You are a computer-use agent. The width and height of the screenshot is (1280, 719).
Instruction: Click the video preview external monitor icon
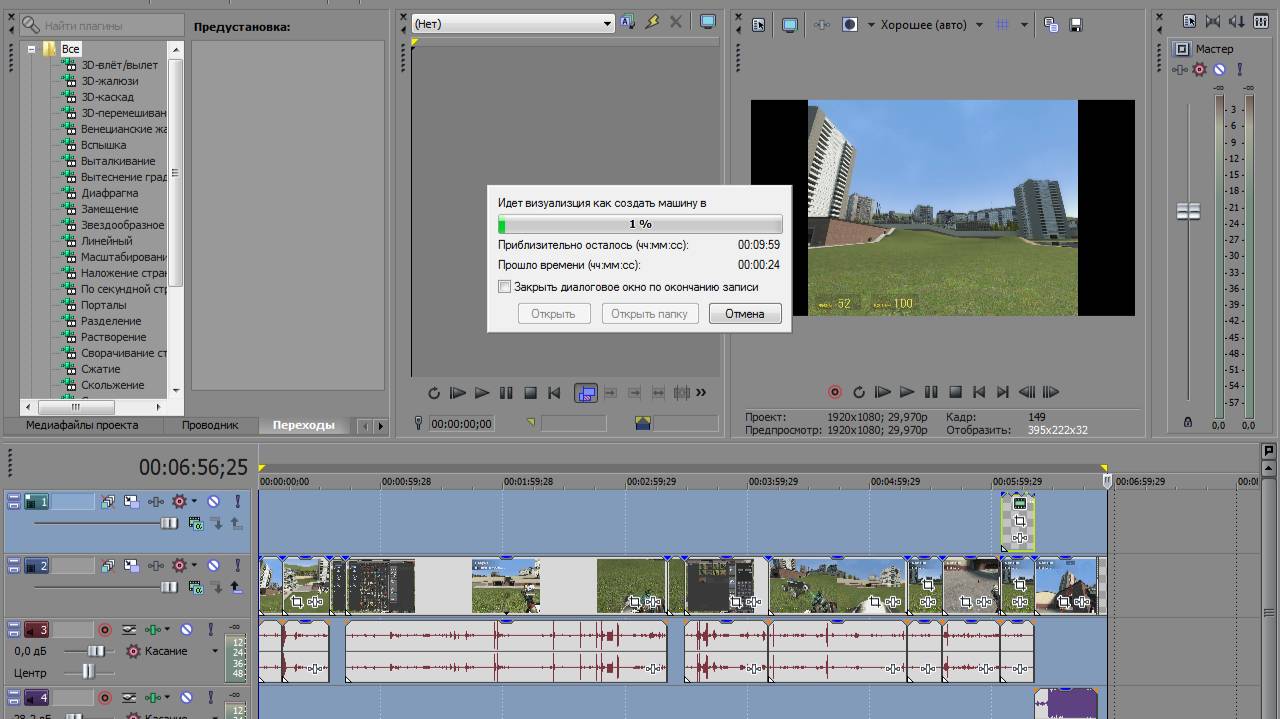[x=790, y=25]
